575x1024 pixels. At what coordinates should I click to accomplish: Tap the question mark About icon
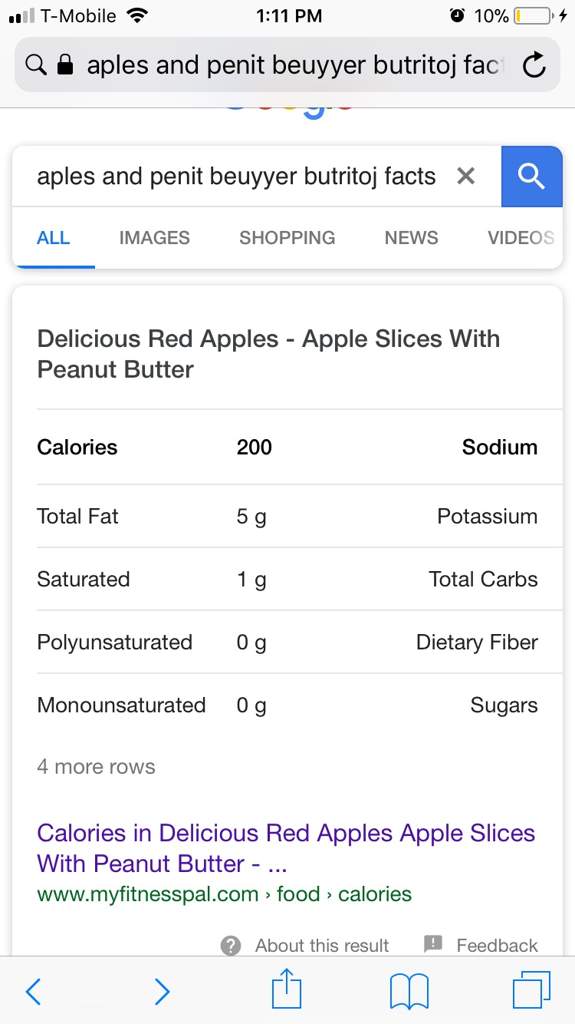[231, 945]
